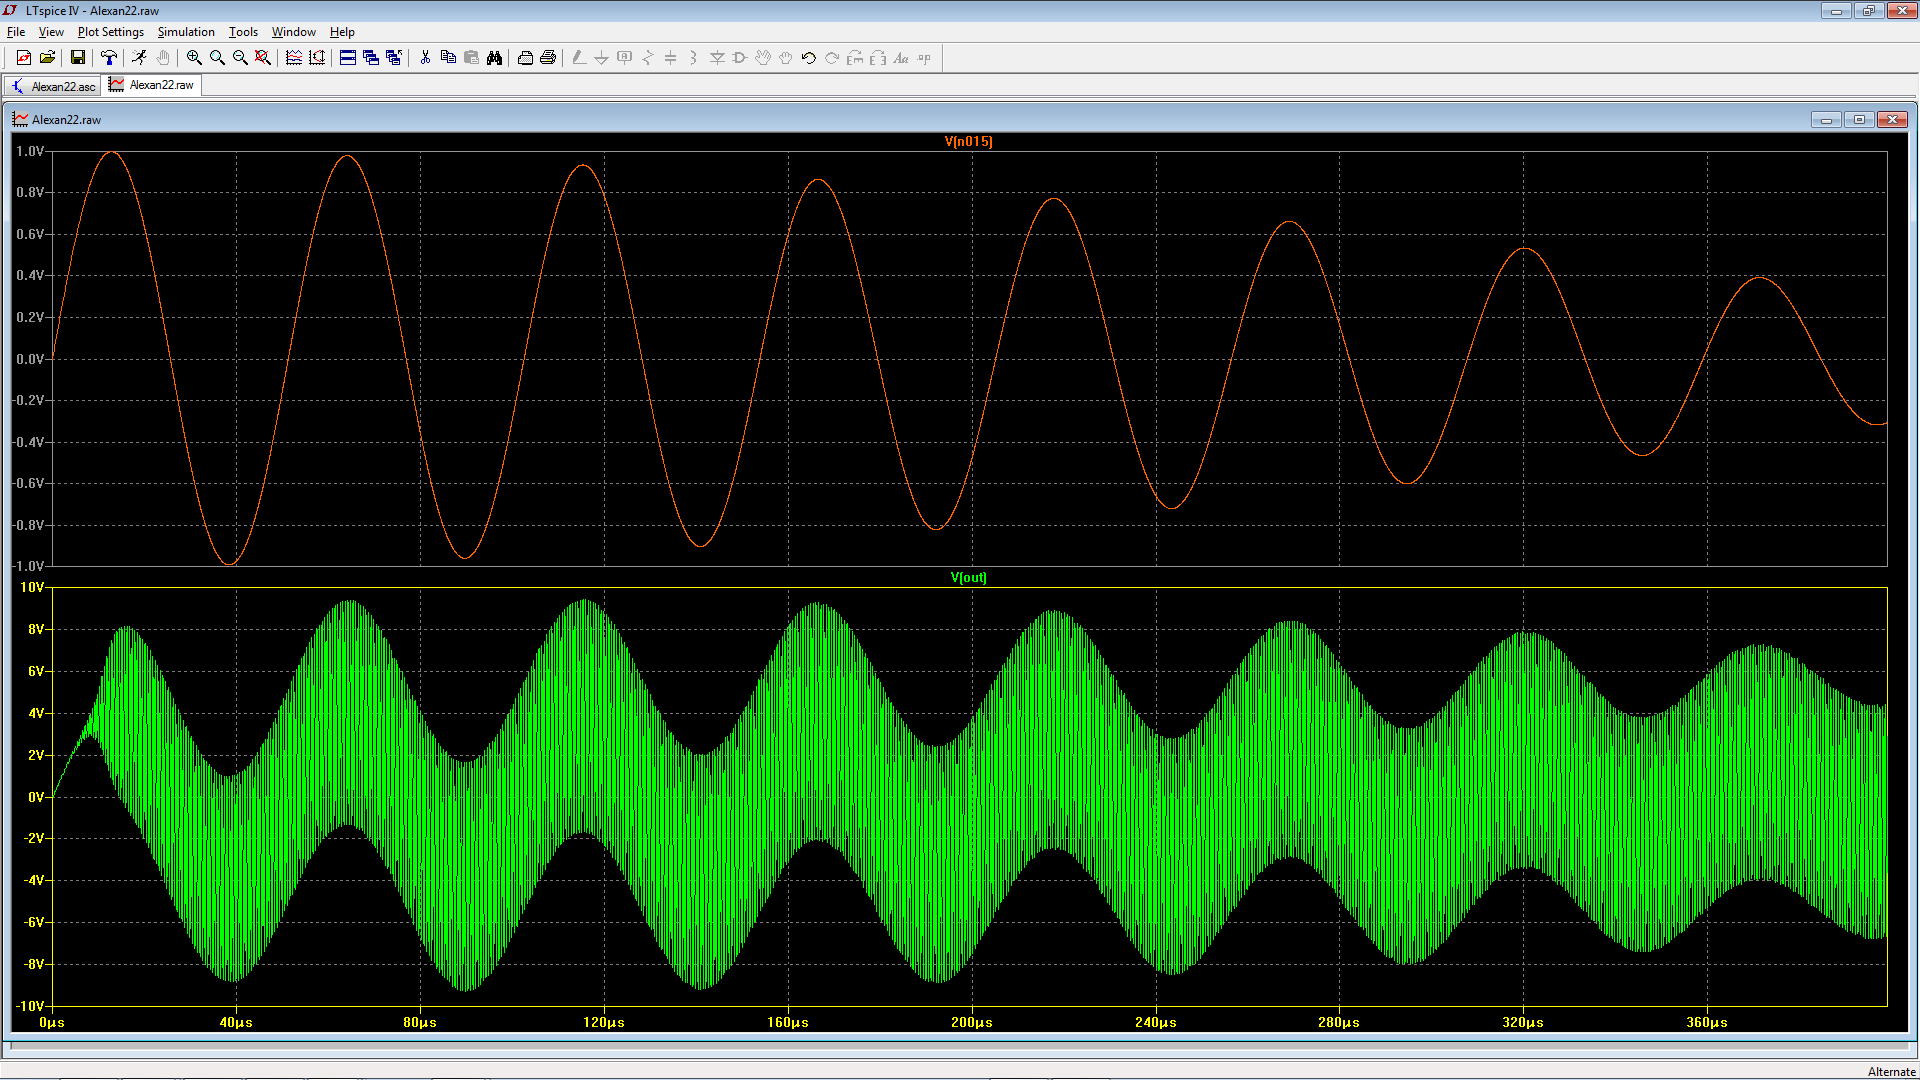The image size is (1920, 1080).
Task: Click the SPICE directive .op icon
Action: (x=924, y=58)
